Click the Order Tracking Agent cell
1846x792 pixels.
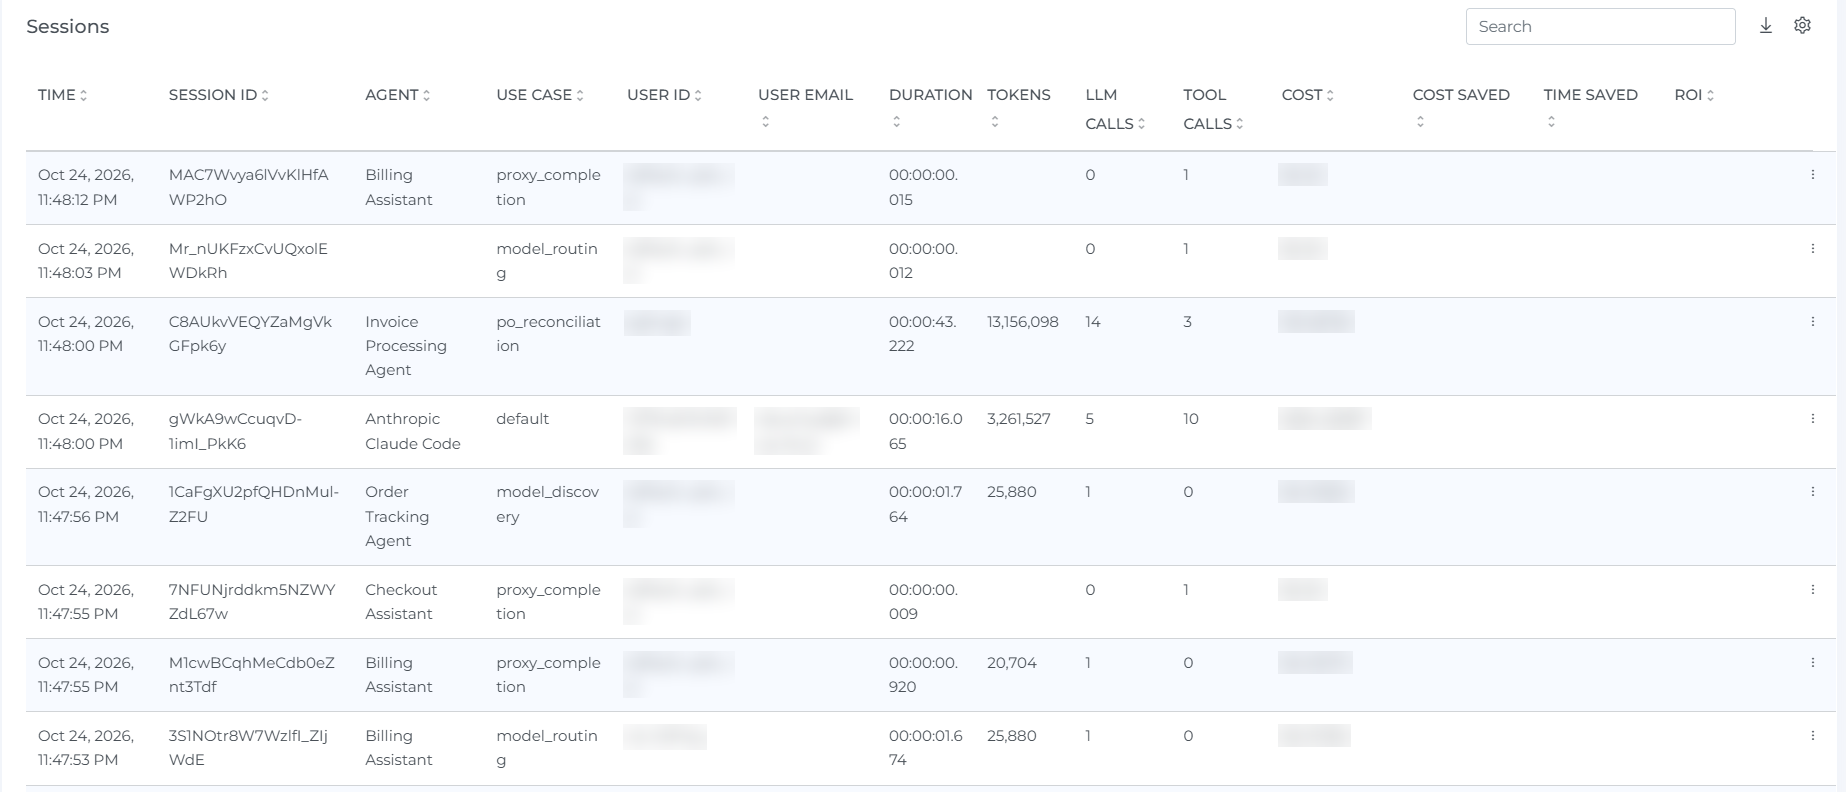[x=397, y=516]
